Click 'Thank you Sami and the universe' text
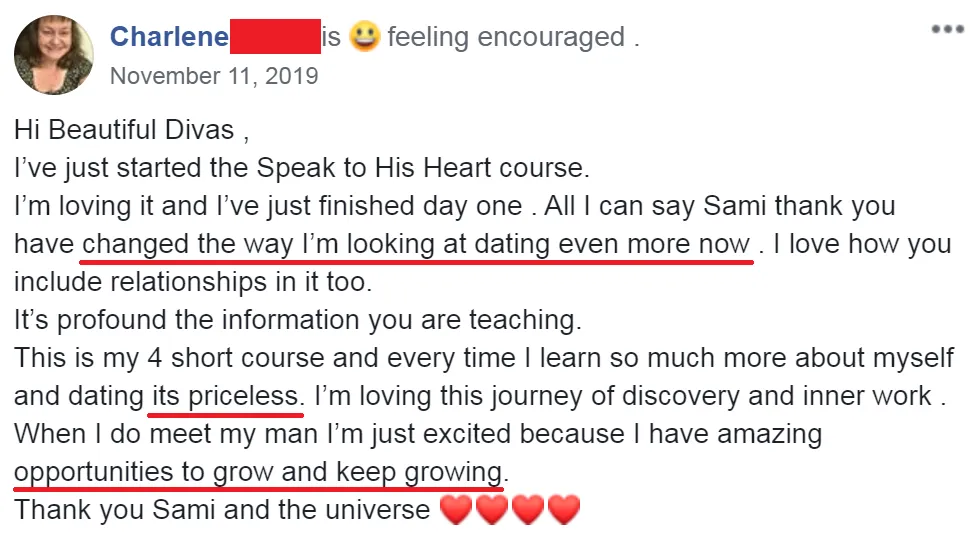Screen dimensions: 978x546 tap(222, 510)
